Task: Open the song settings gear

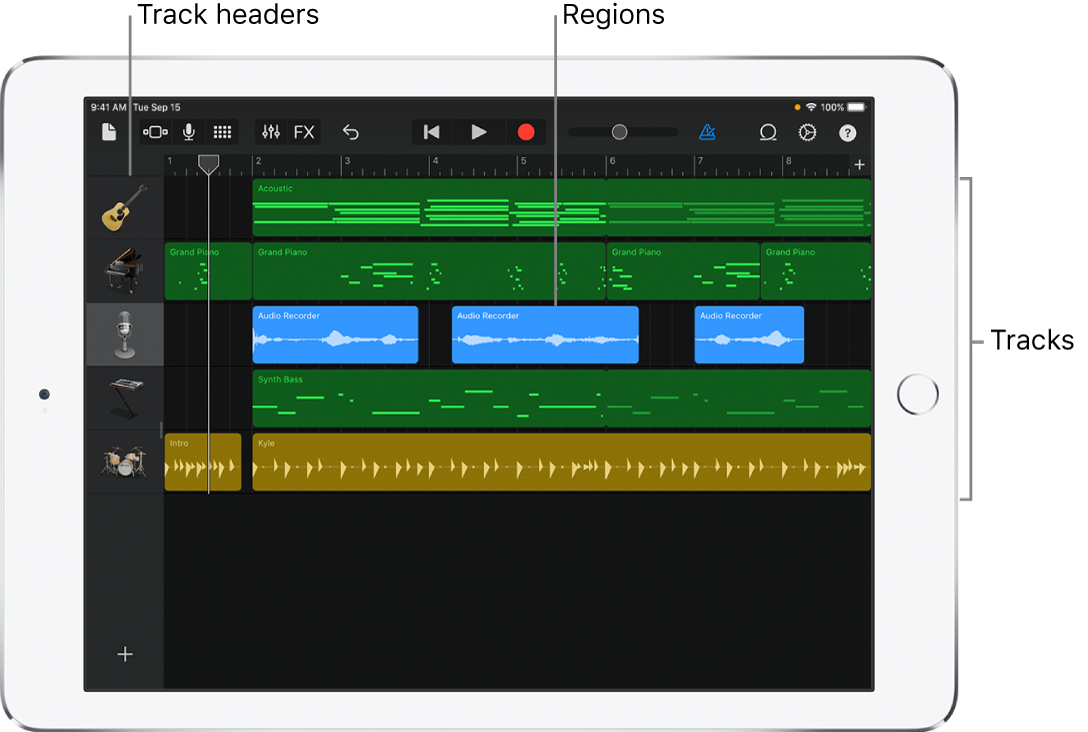Action: point(809,131)
